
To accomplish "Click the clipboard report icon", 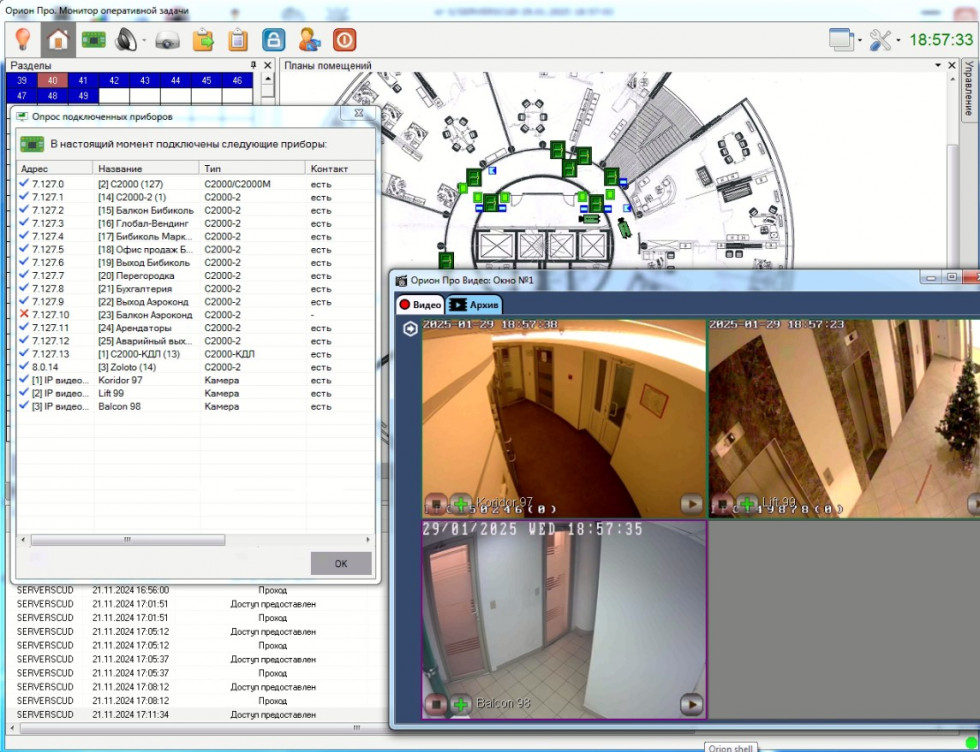I will tap(238, 40).
